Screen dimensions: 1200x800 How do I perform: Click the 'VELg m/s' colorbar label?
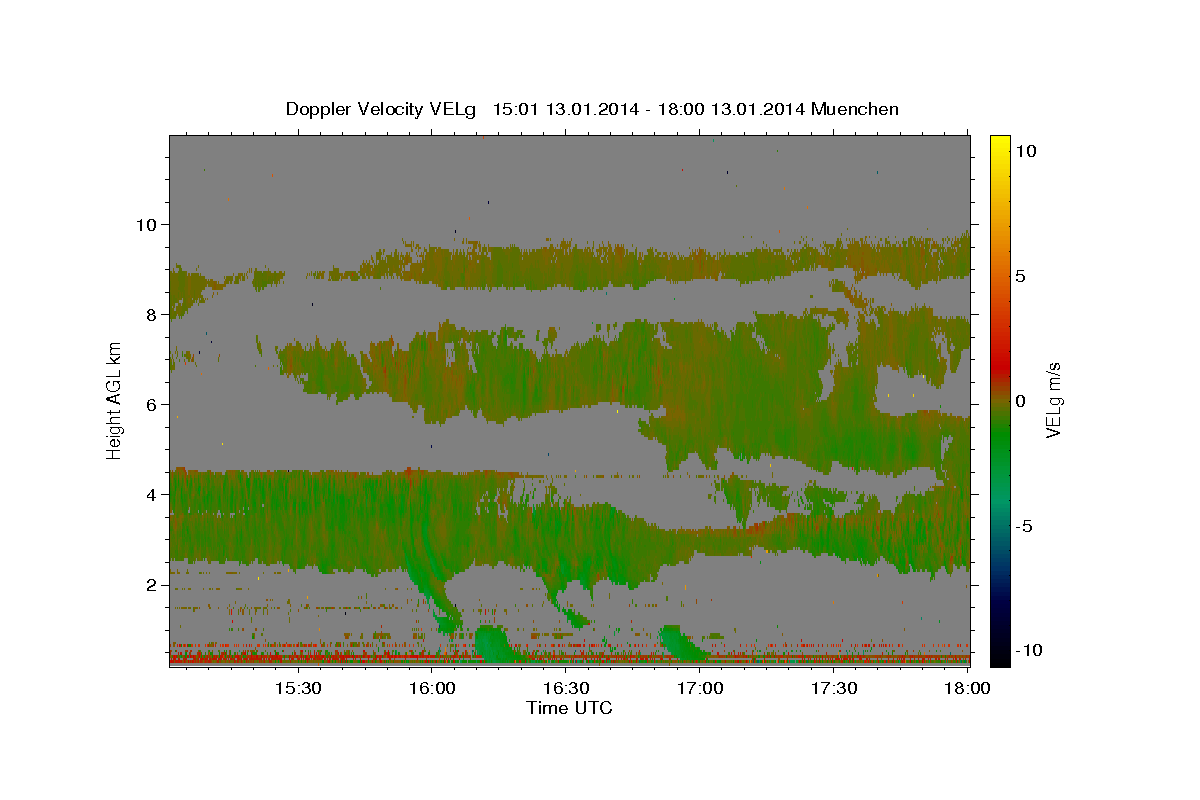pyautogui.click(x=1053, y=400)
